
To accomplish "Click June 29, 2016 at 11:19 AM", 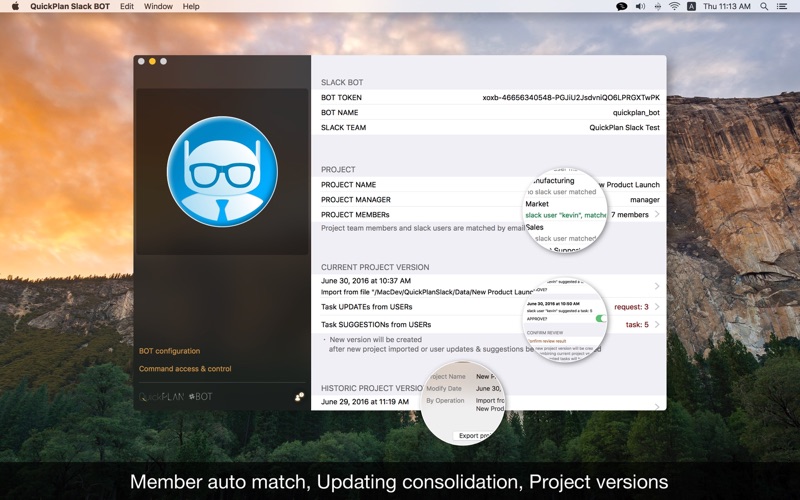I will point(365,402).
